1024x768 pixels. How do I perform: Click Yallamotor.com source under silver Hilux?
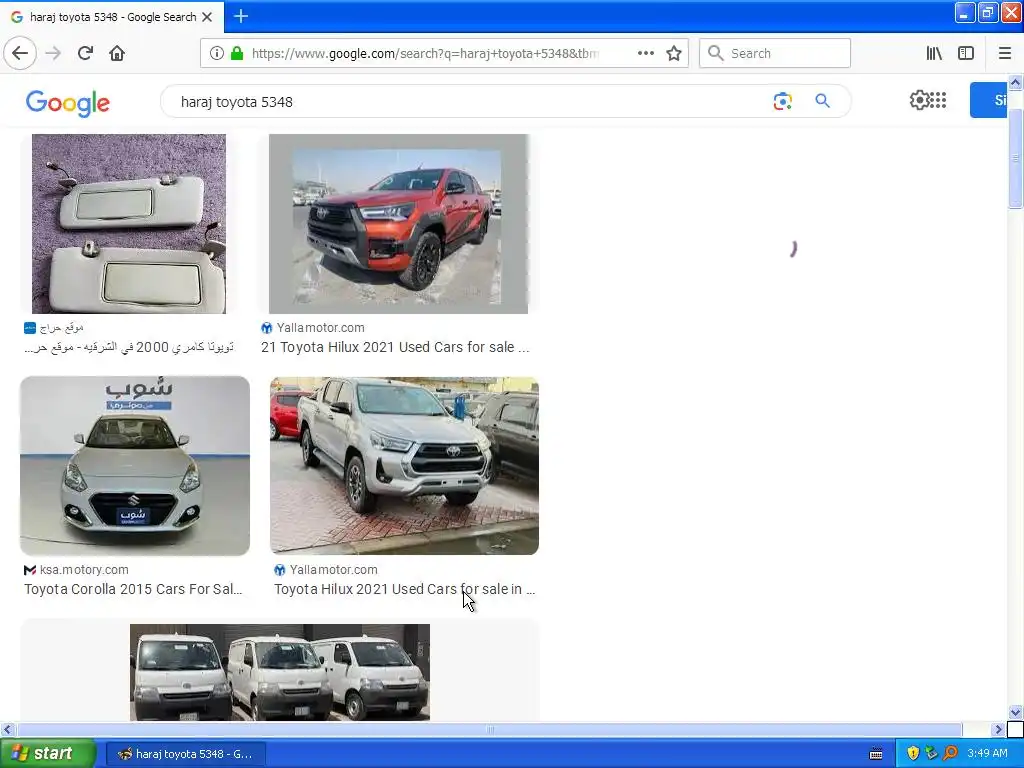[x=333, y=570]
